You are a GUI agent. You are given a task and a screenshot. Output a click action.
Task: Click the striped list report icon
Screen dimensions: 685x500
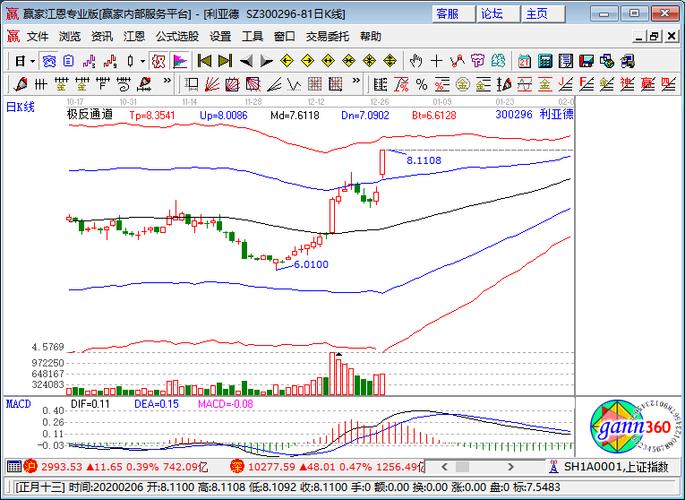pyautogui.click(x=565, y=61)
